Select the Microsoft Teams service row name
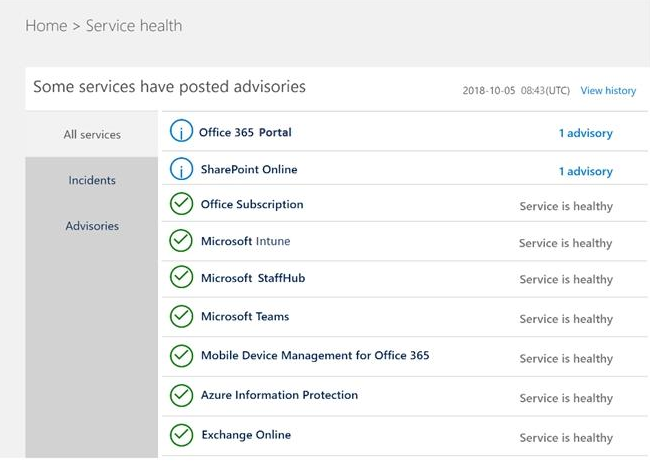This screenshot has height=462, width=650. click(x=245, y=317)
